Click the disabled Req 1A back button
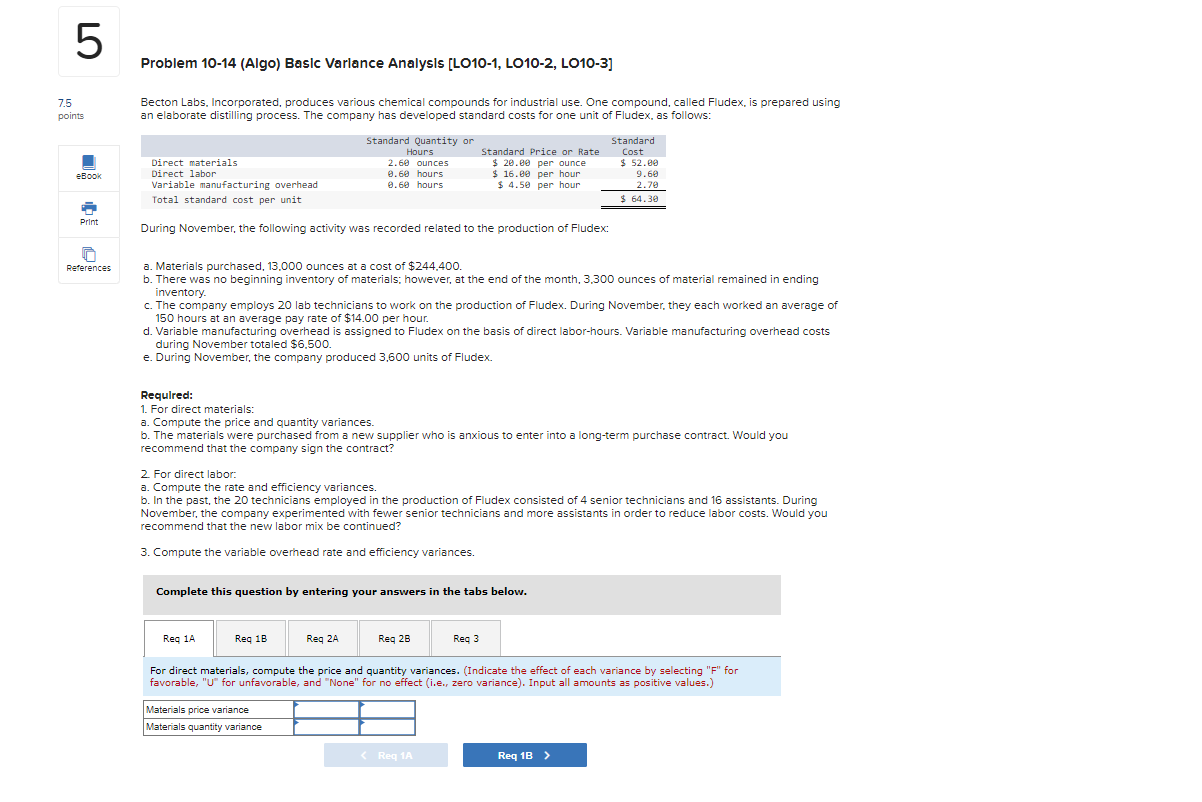This screenshot has width=1202, height=802. point(386,754)
